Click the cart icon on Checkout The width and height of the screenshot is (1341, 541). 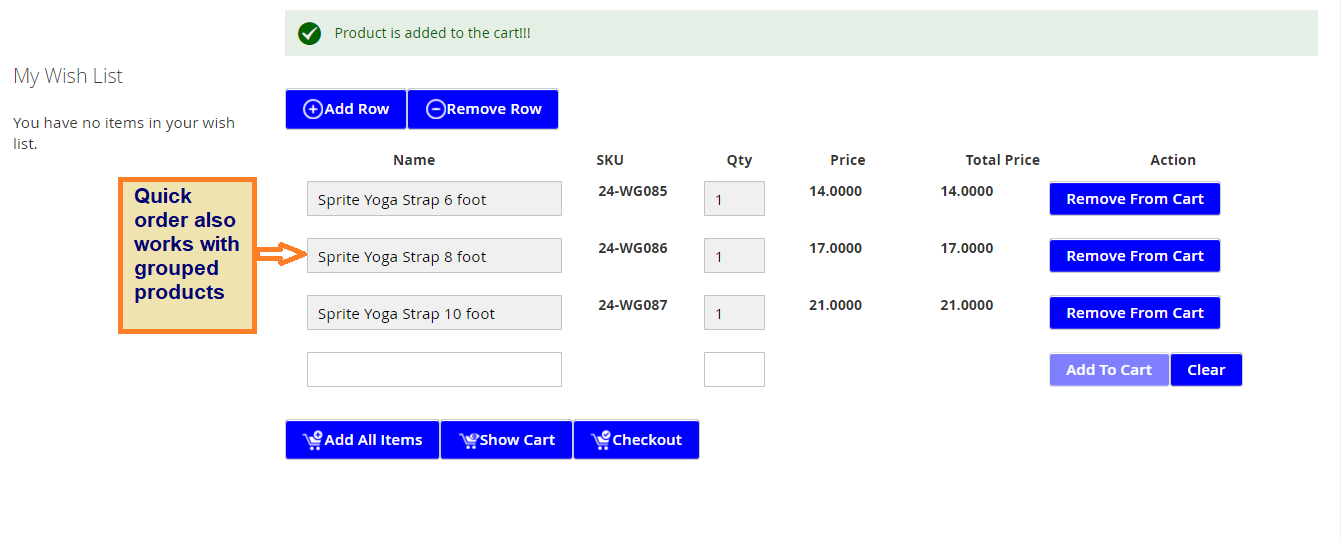601,440
